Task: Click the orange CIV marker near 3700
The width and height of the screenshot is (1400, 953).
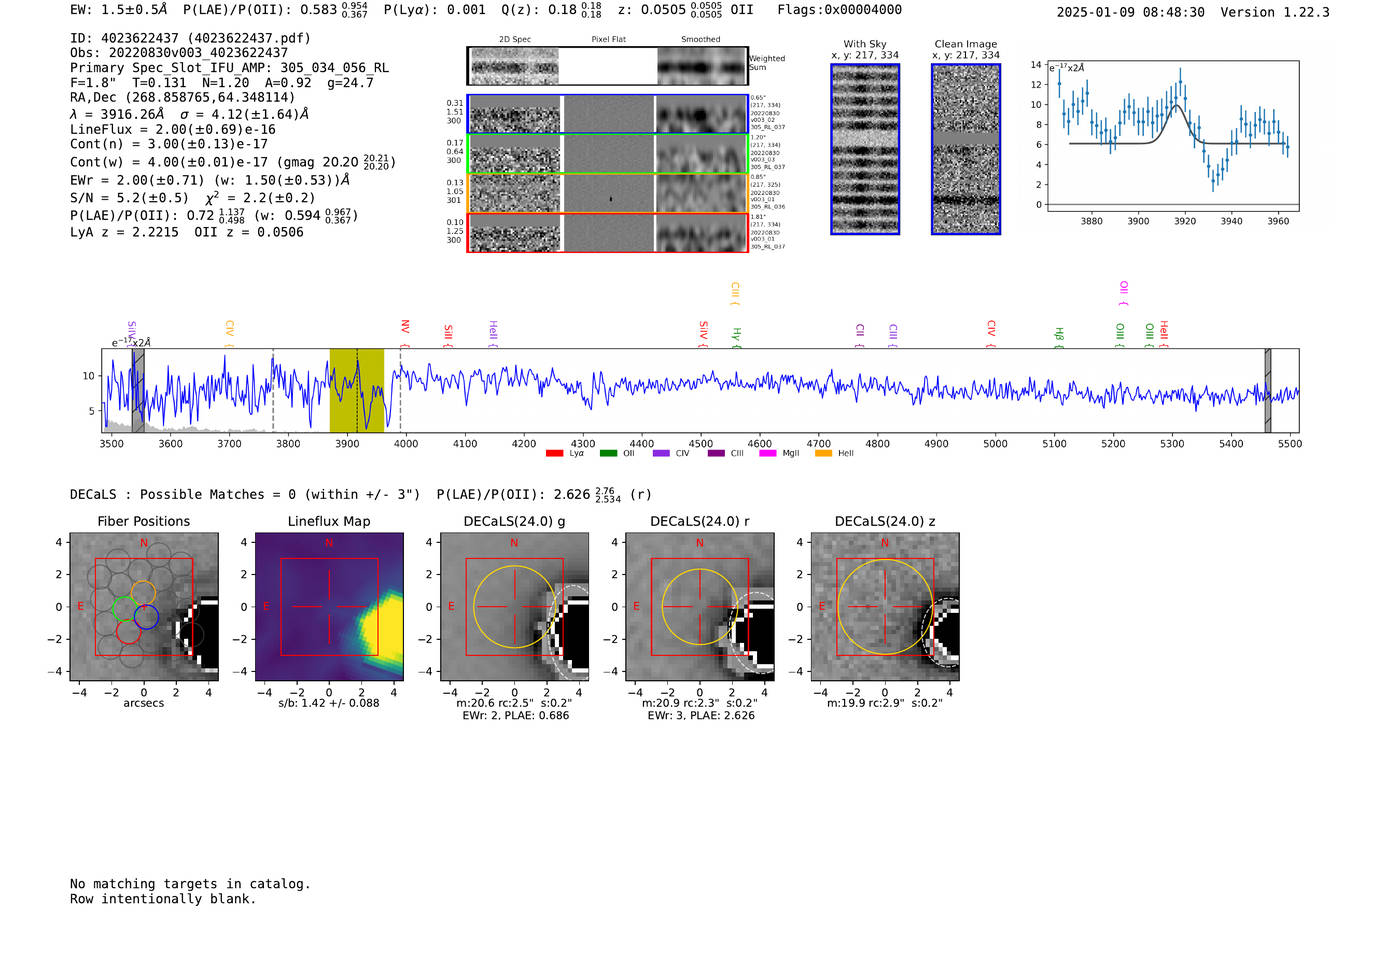Action: pyautogui.click(x=230, y=333)
